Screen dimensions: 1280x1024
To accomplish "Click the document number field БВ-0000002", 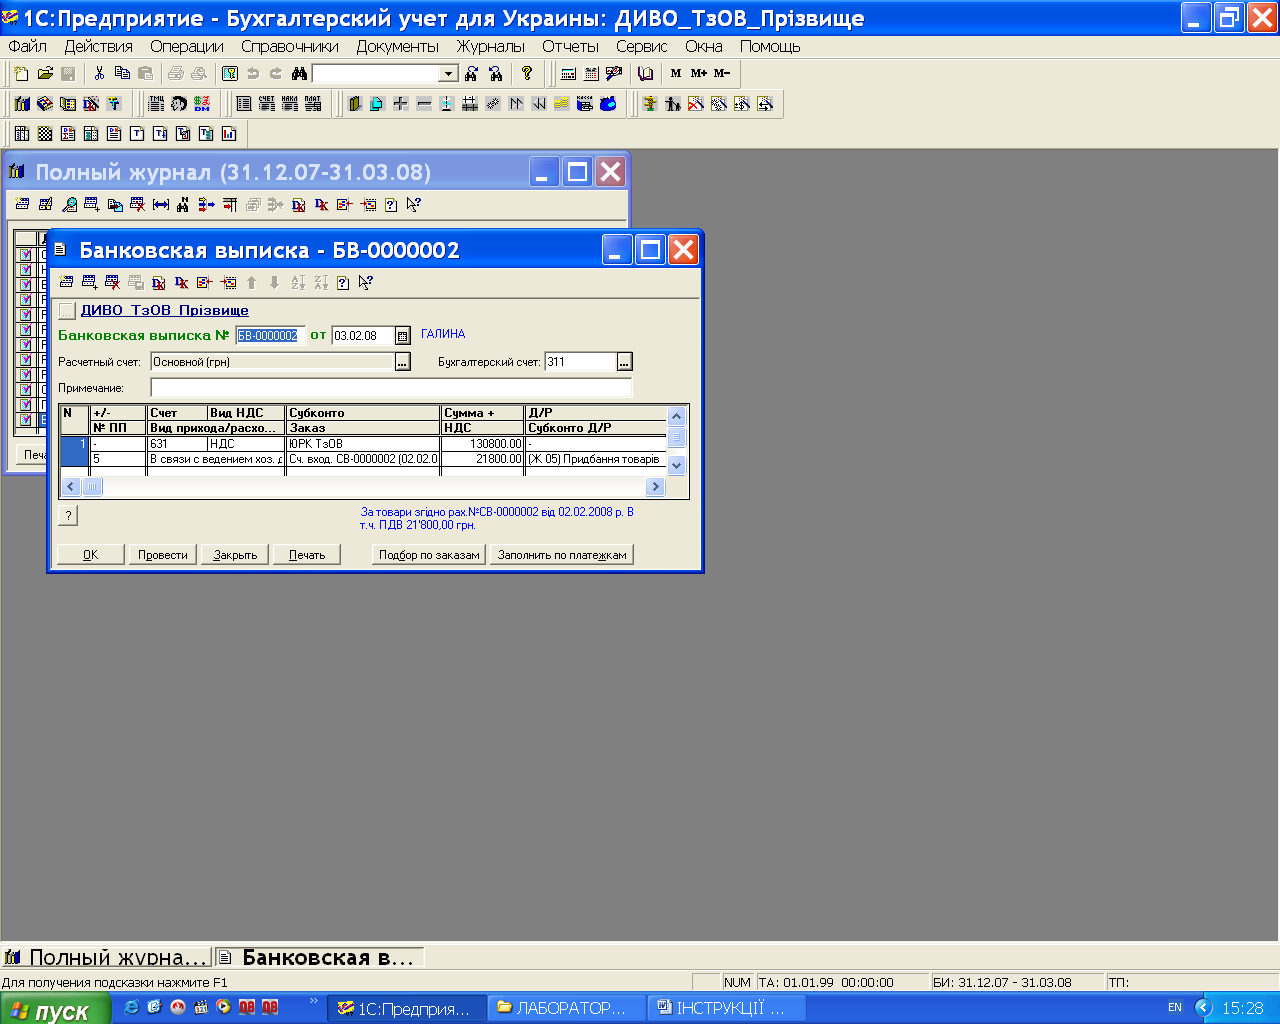I will click(x=270, y=336).
